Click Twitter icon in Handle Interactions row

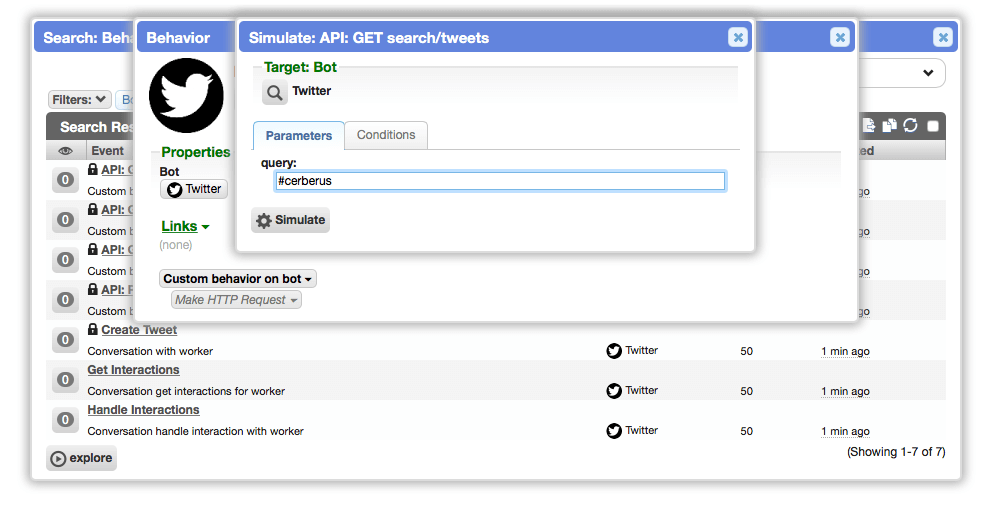[614, 431]
